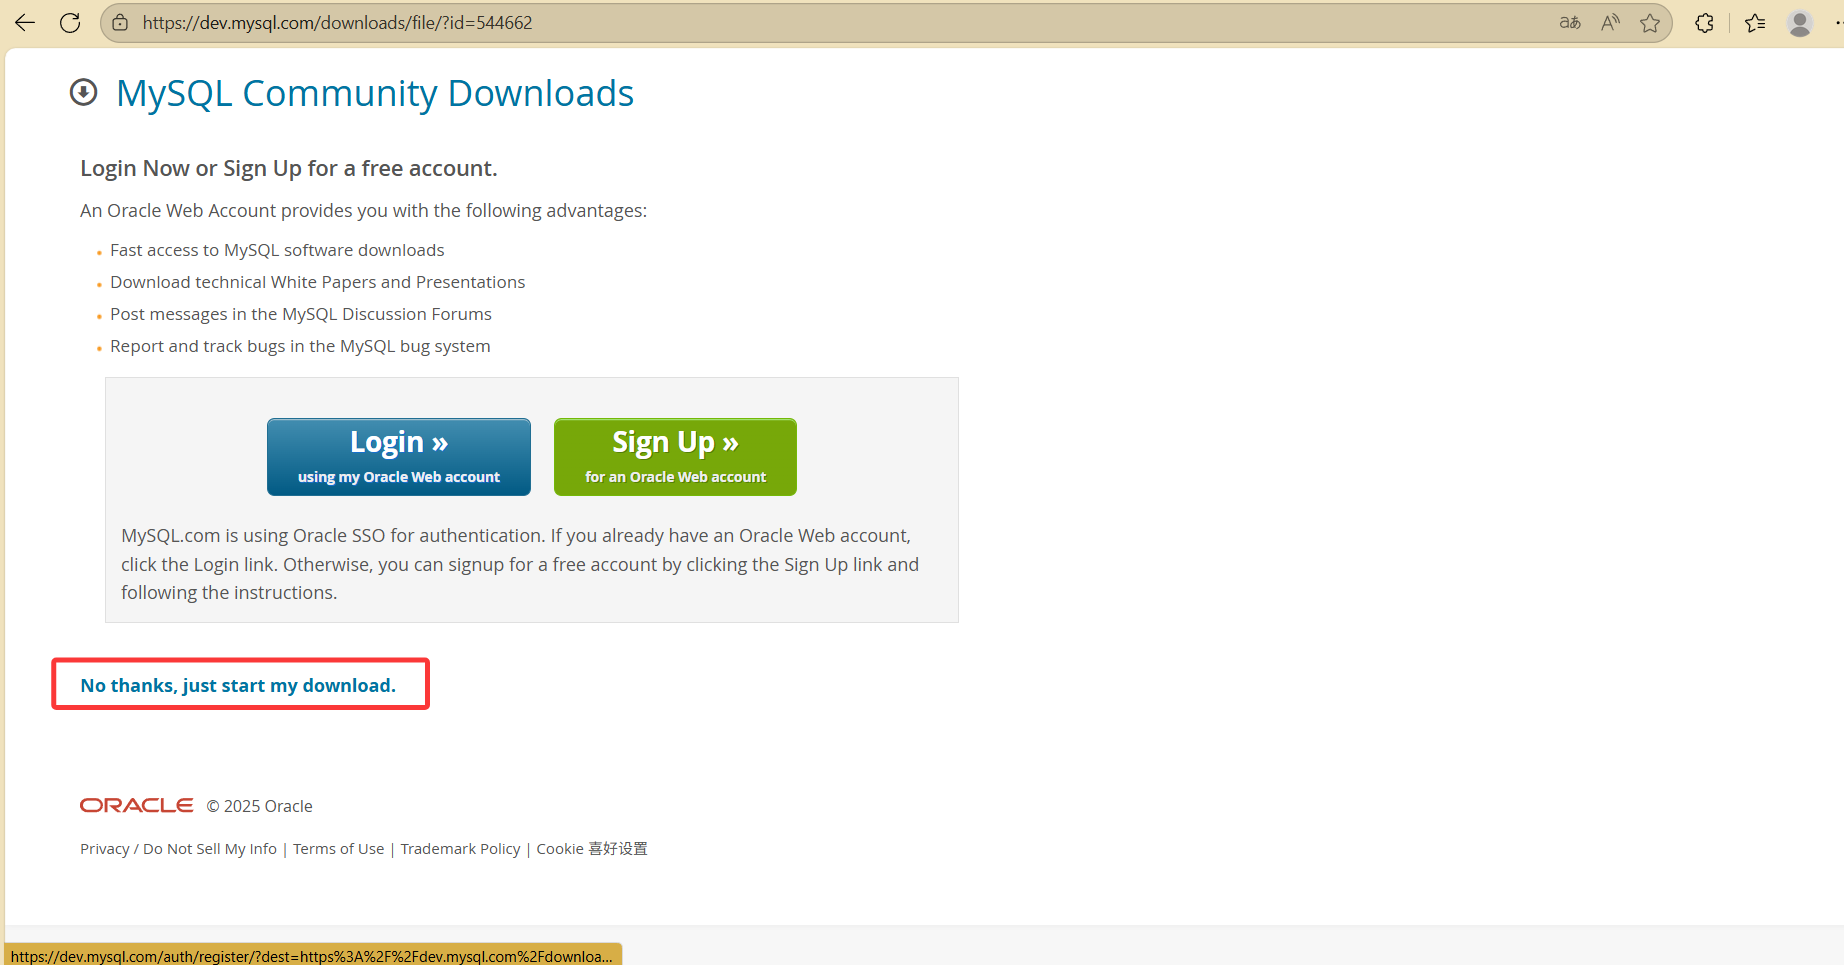View site info lock icon in address bar
This screenshot has width=1844, height=965.
(x=120, y=23)
